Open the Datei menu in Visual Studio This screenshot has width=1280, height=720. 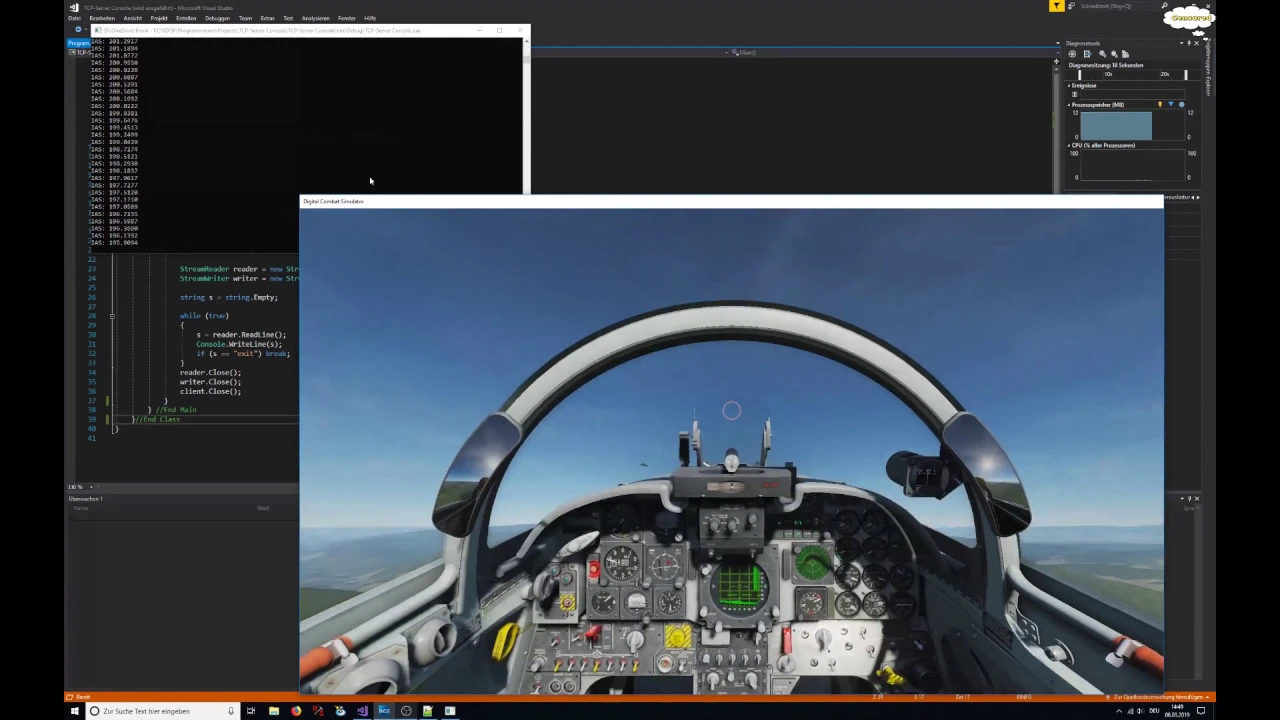[74, 18]
